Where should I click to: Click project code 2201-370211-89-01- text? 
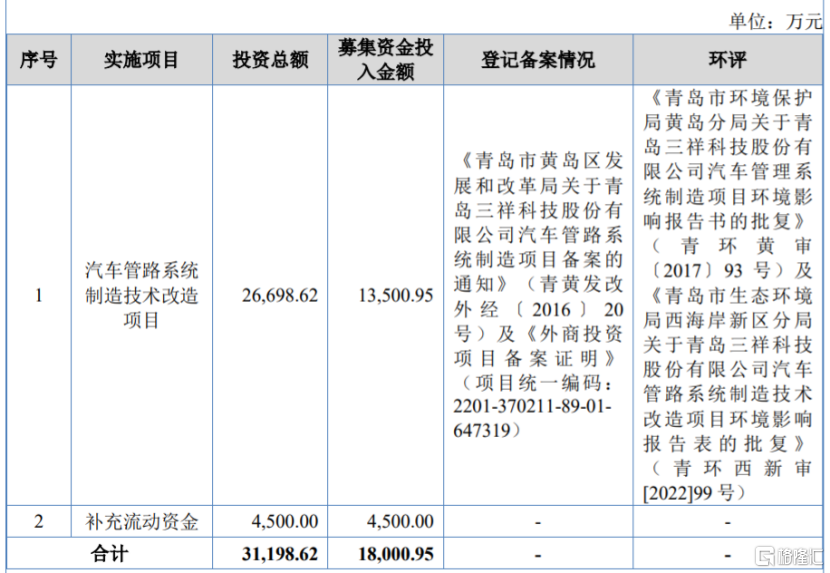click(533, 406)
